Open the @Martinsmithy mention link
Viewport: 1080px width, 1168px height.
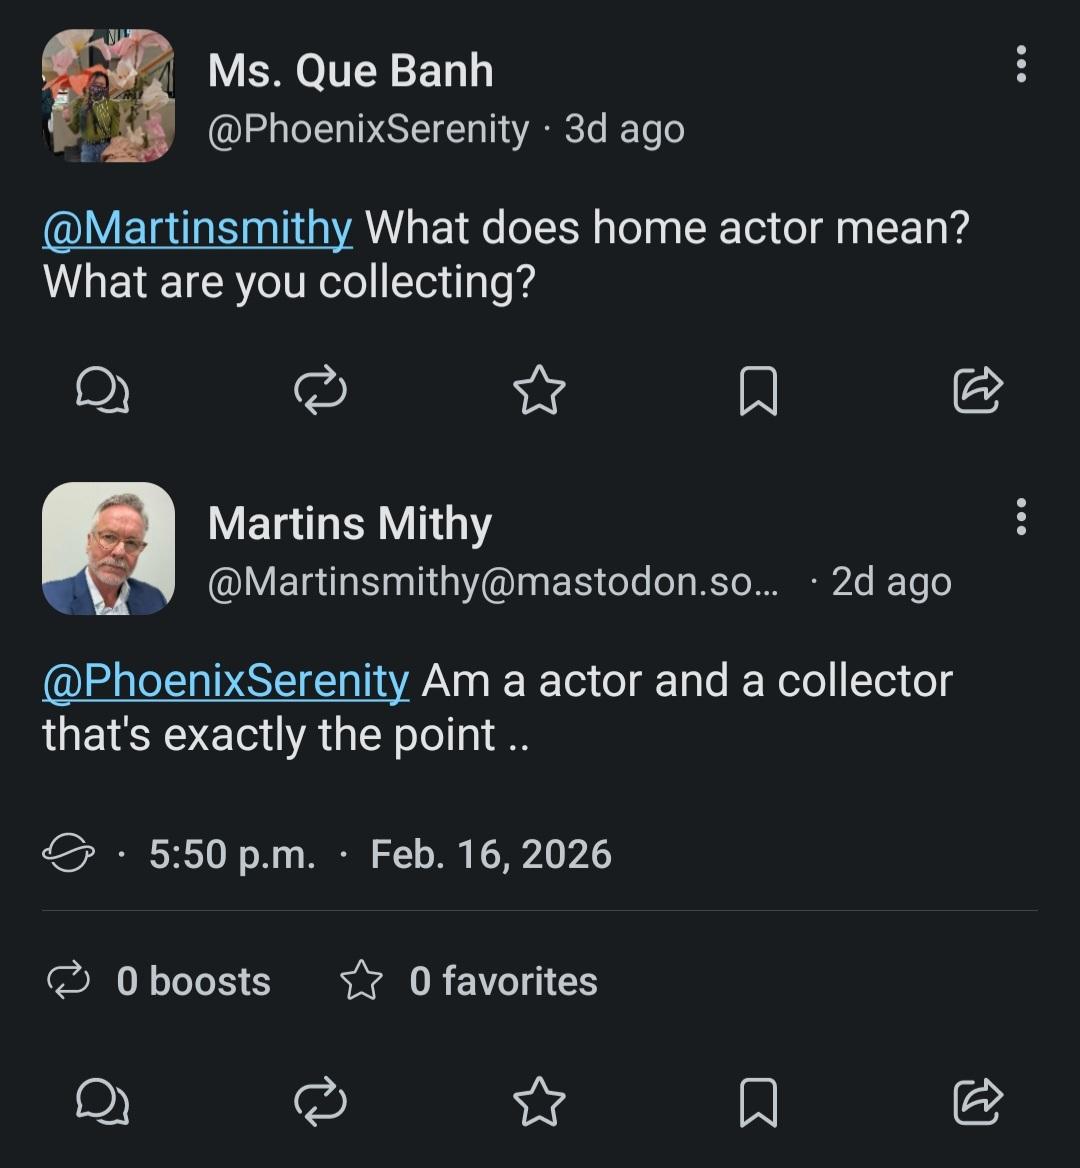197,228
